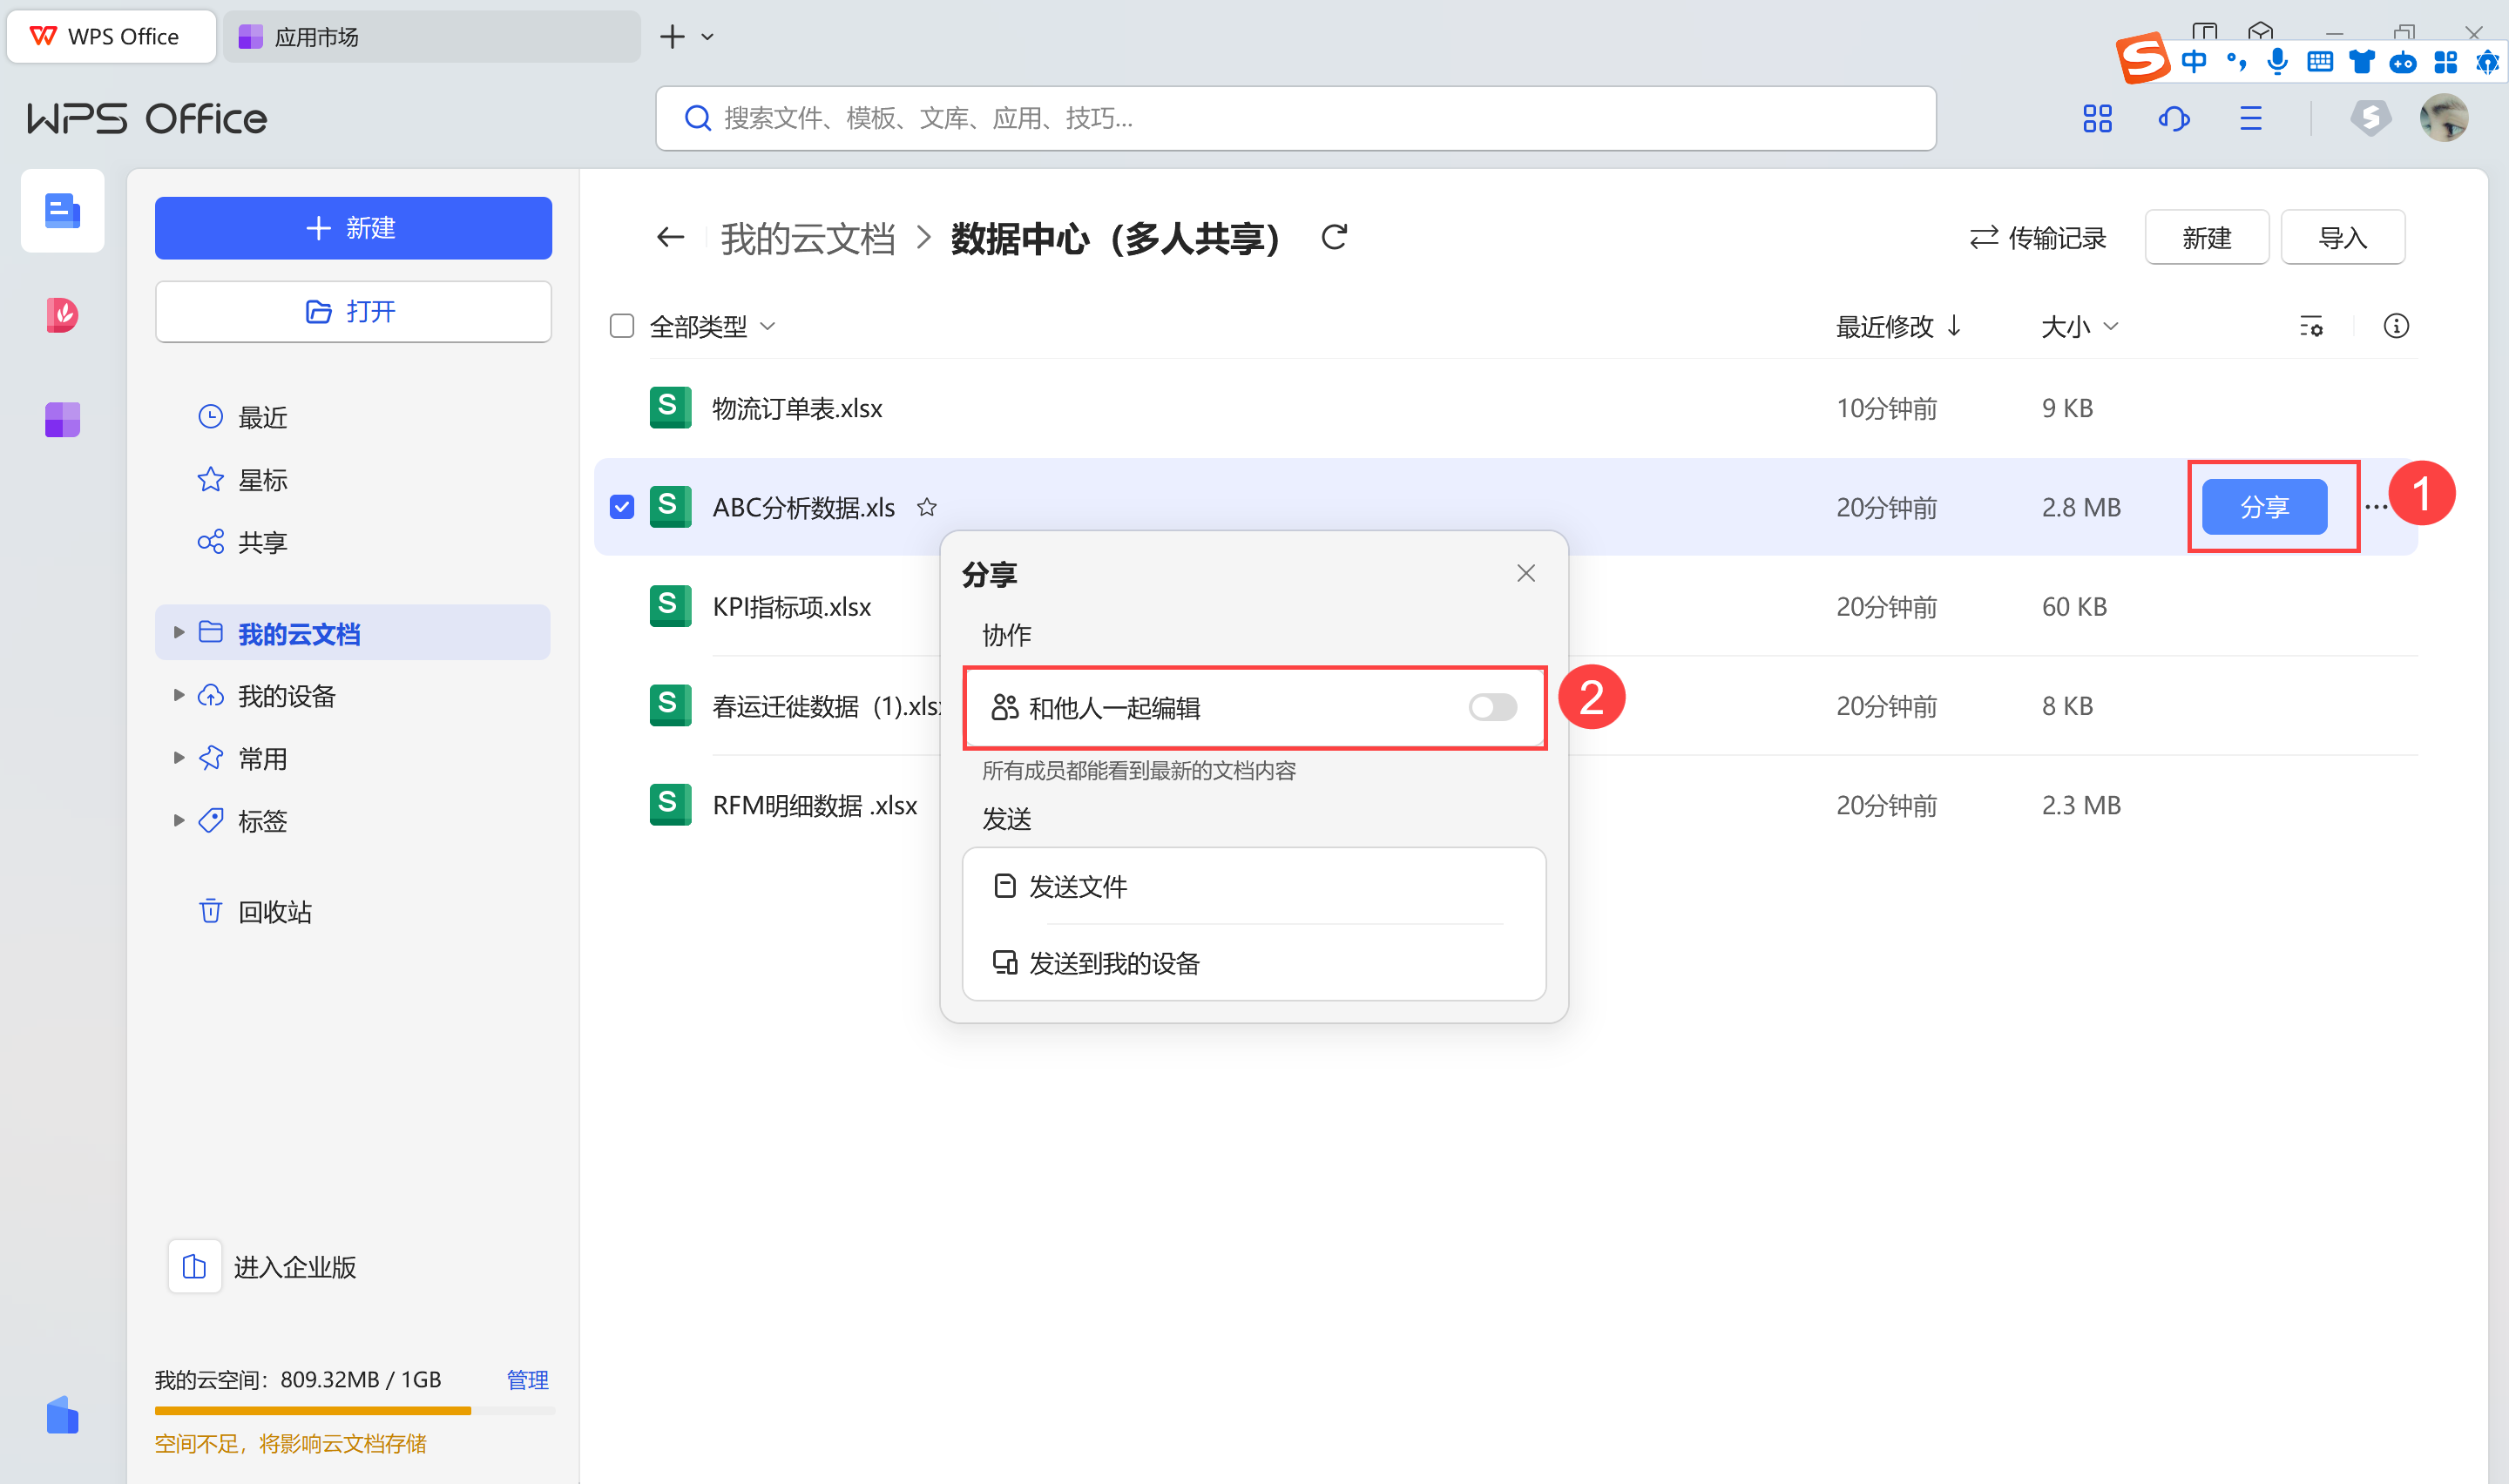Enable 和他人一起编辑 toggle

coord(1492,707)
